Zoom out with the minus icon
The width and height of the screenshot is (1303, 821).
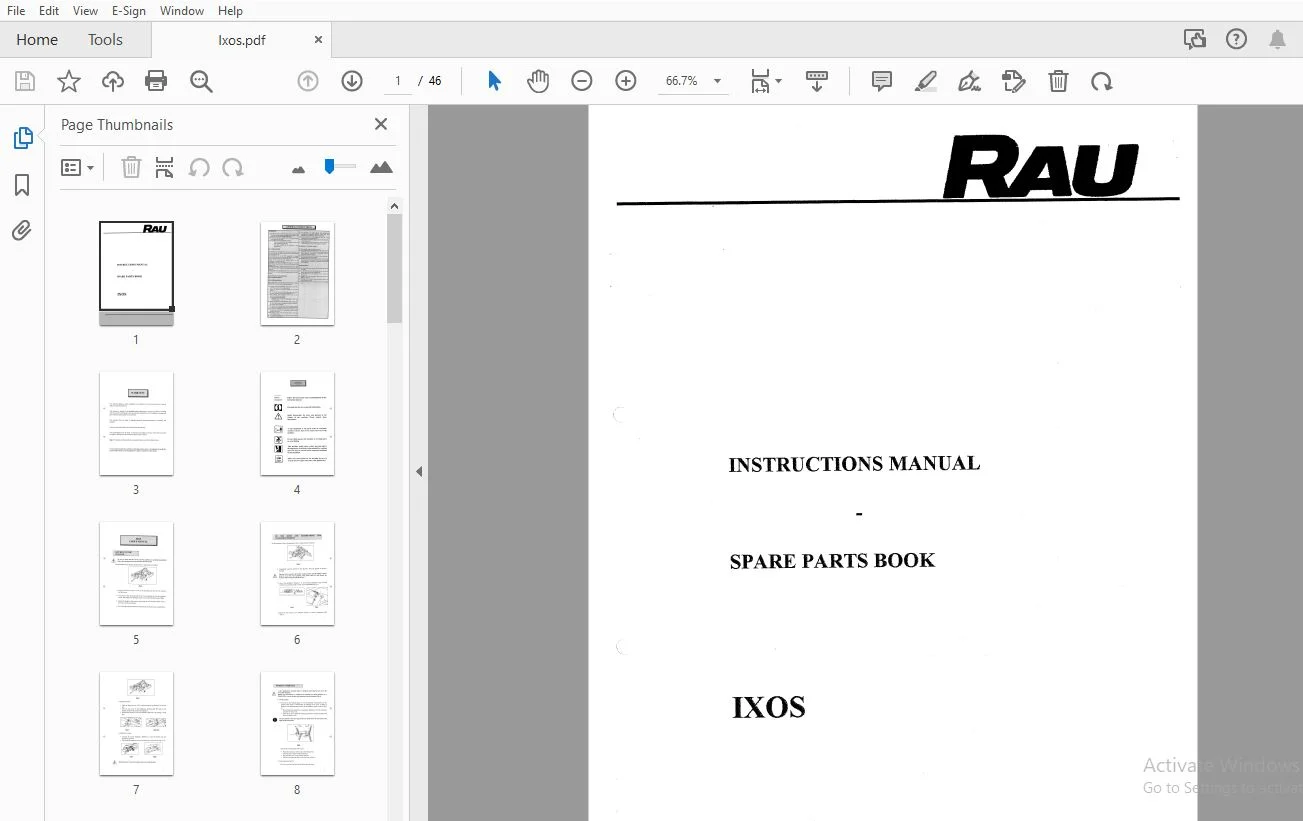(582, 82)
